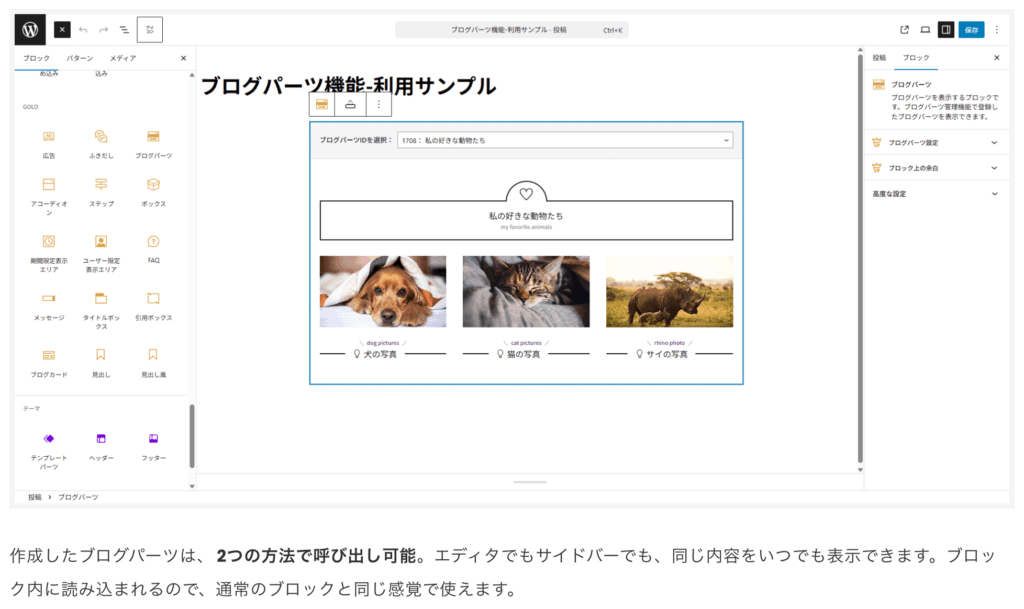The height and width of the screenshot is (609, 1024).
Task: Click the undo arrow in top toolbar
Action: (83, 30)
